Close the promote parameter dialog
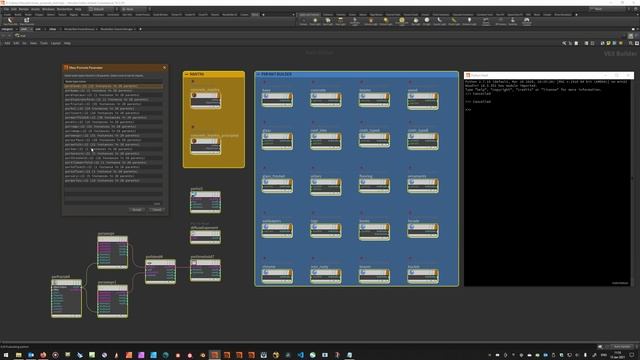Viewport: 640px width, 360px height. point(164,67)
